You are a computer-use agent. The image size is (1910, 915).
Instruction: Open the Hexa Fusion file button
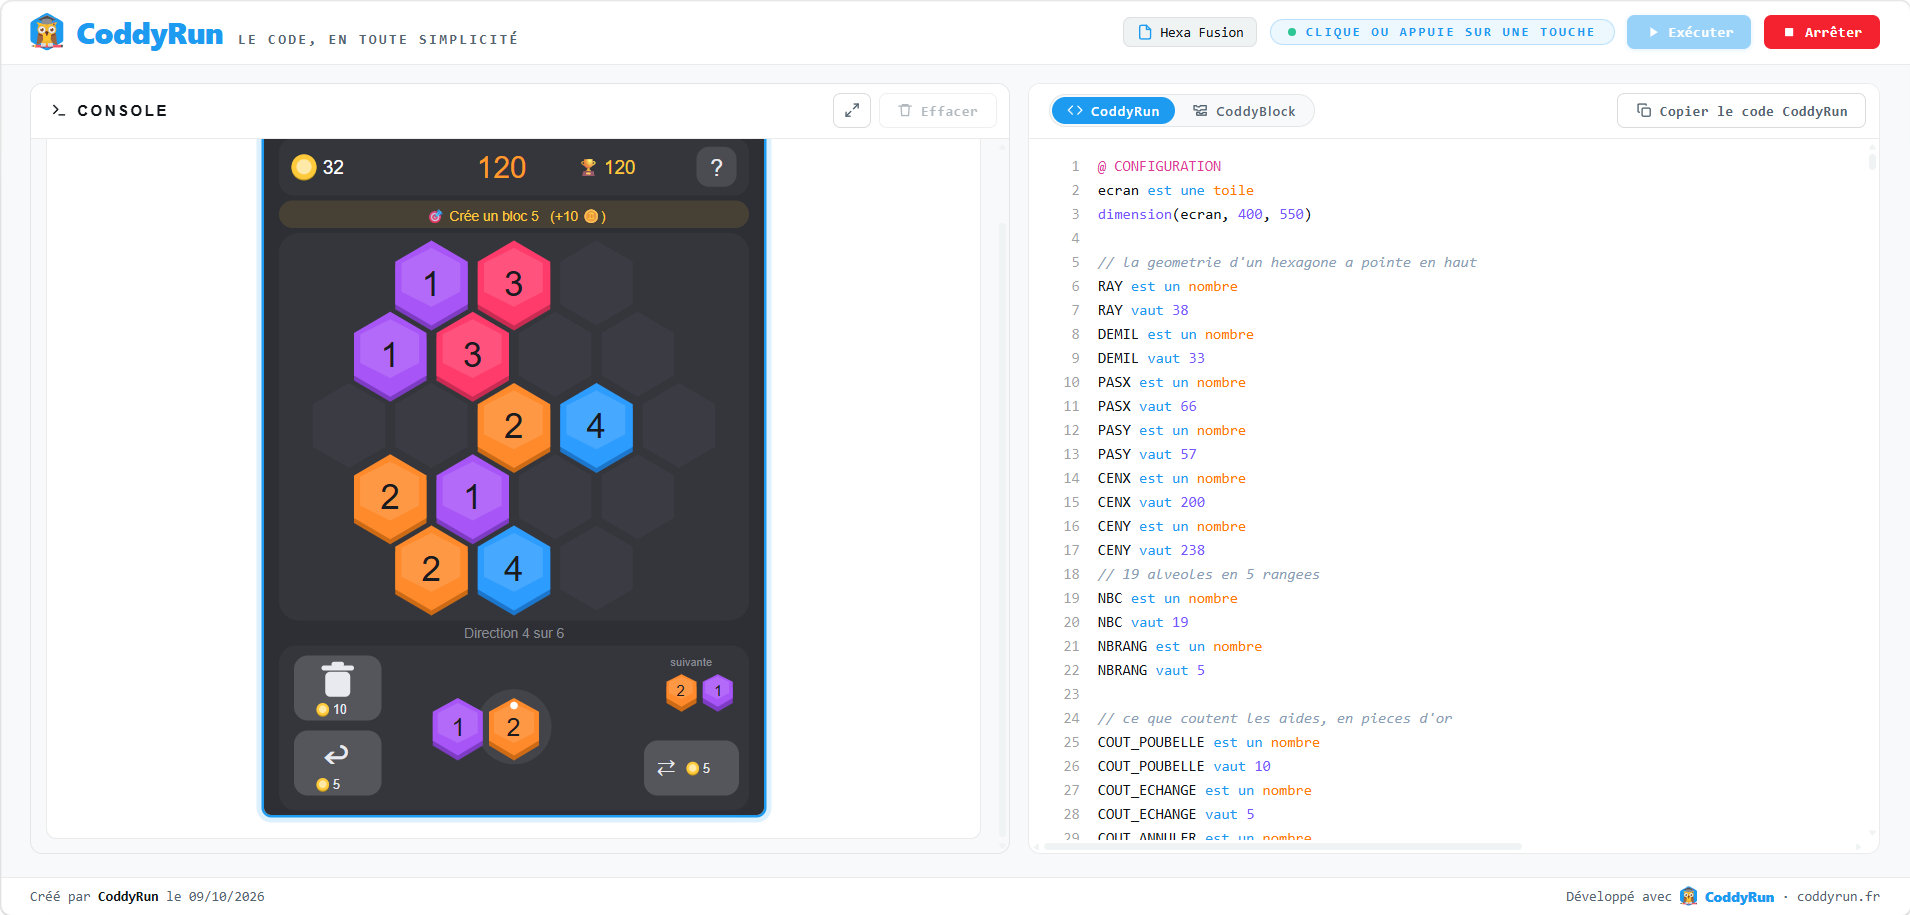tap(1191, 32)
